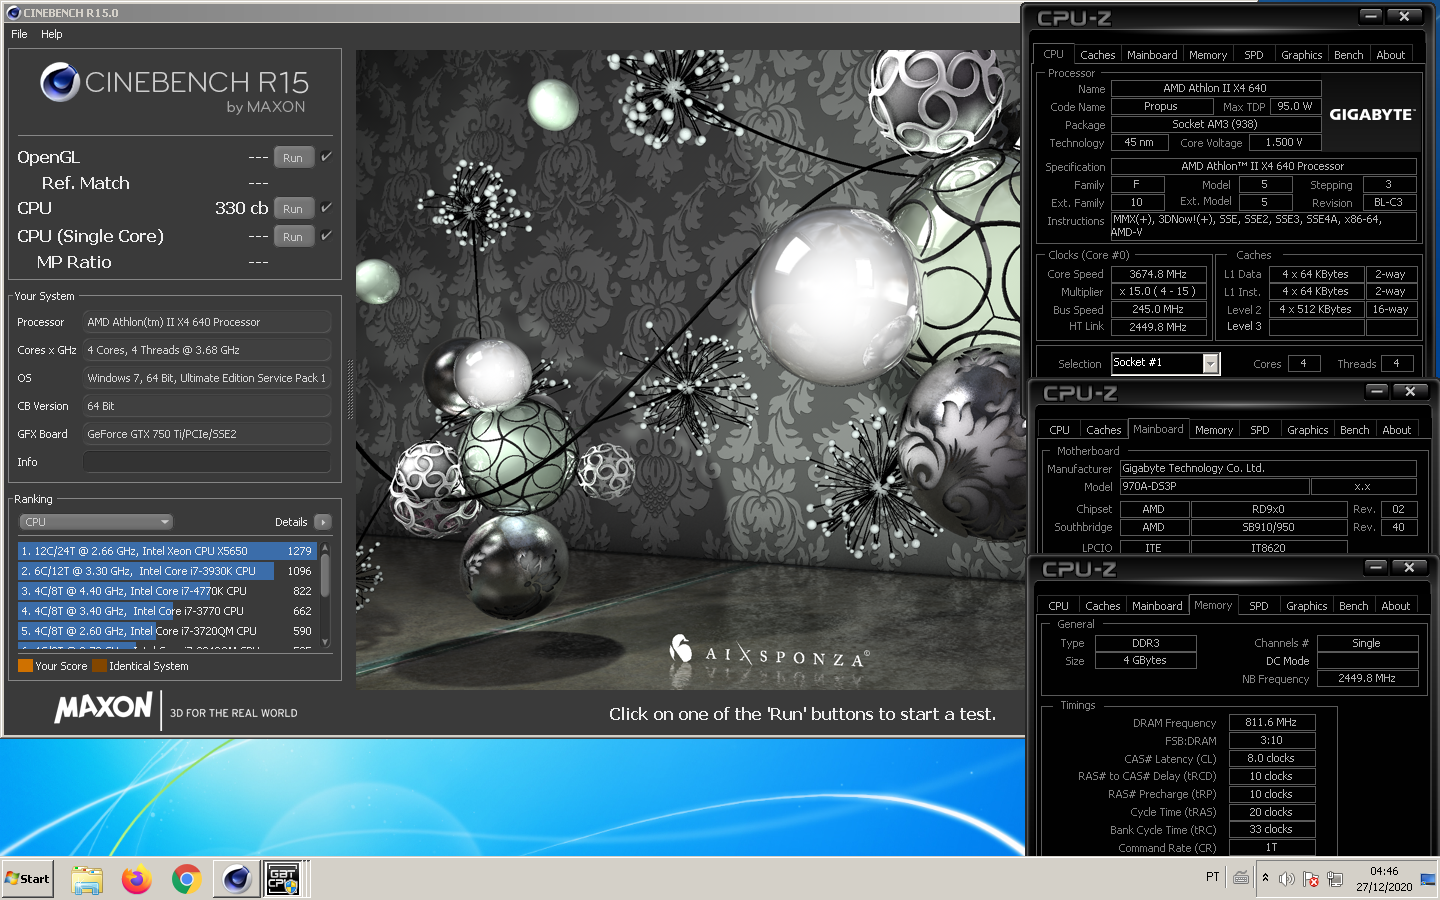Open SPD tab in top CPU-Z window
Image resolution: width=1440 pixels, height=900 pixels.
pos(1254,55)
